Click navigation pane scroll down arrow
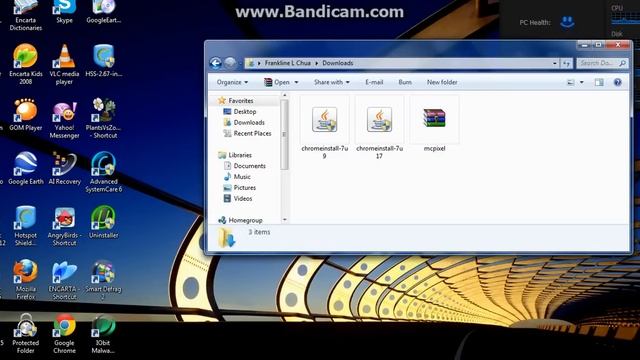 click(284, 220)
